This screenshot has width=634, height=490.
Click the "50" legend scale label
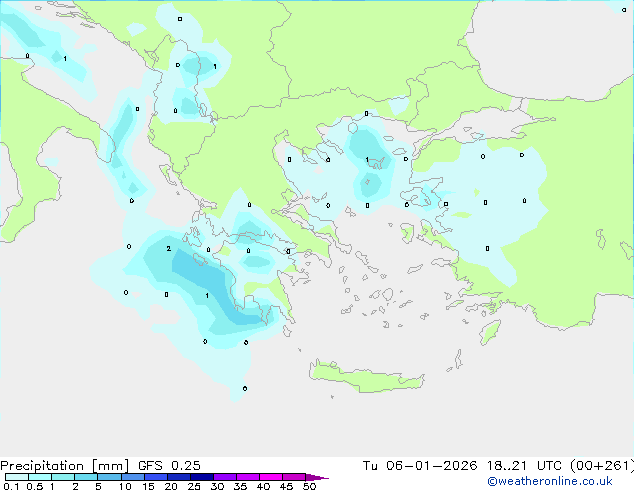click(310, 486)
